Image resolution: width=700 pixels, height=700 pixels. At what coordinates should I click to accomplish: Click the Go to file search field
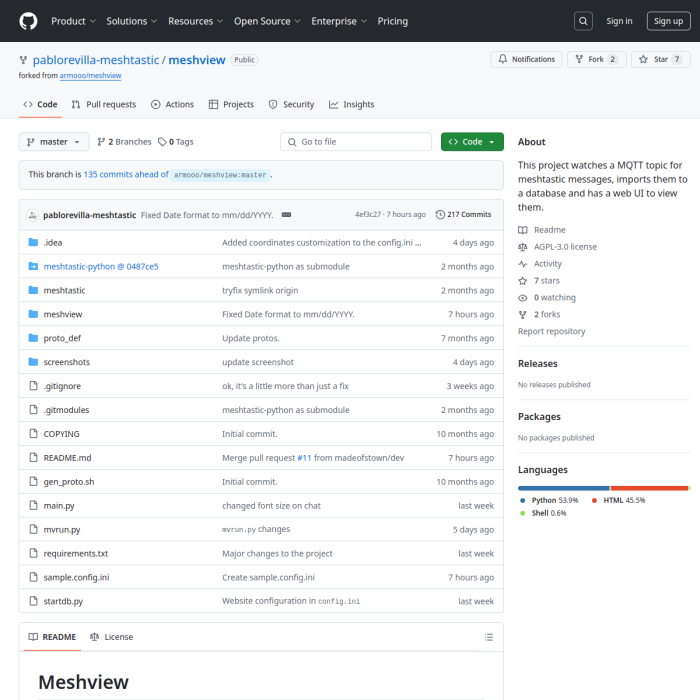point(356,142)
